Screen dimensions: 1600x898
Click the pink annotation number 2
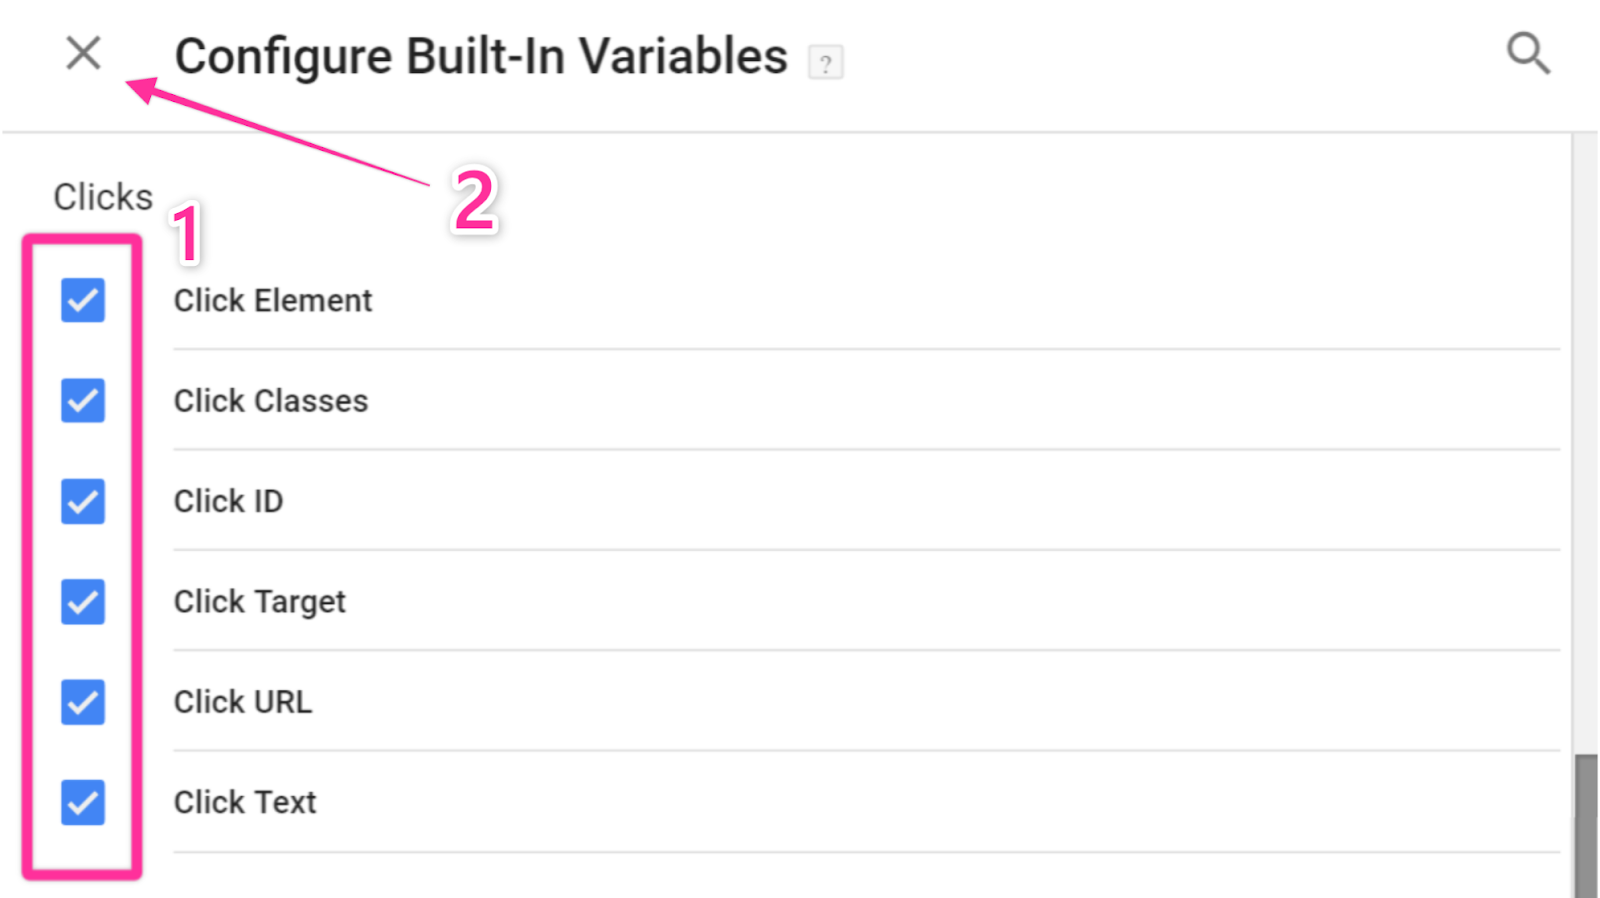pos(474,201)
